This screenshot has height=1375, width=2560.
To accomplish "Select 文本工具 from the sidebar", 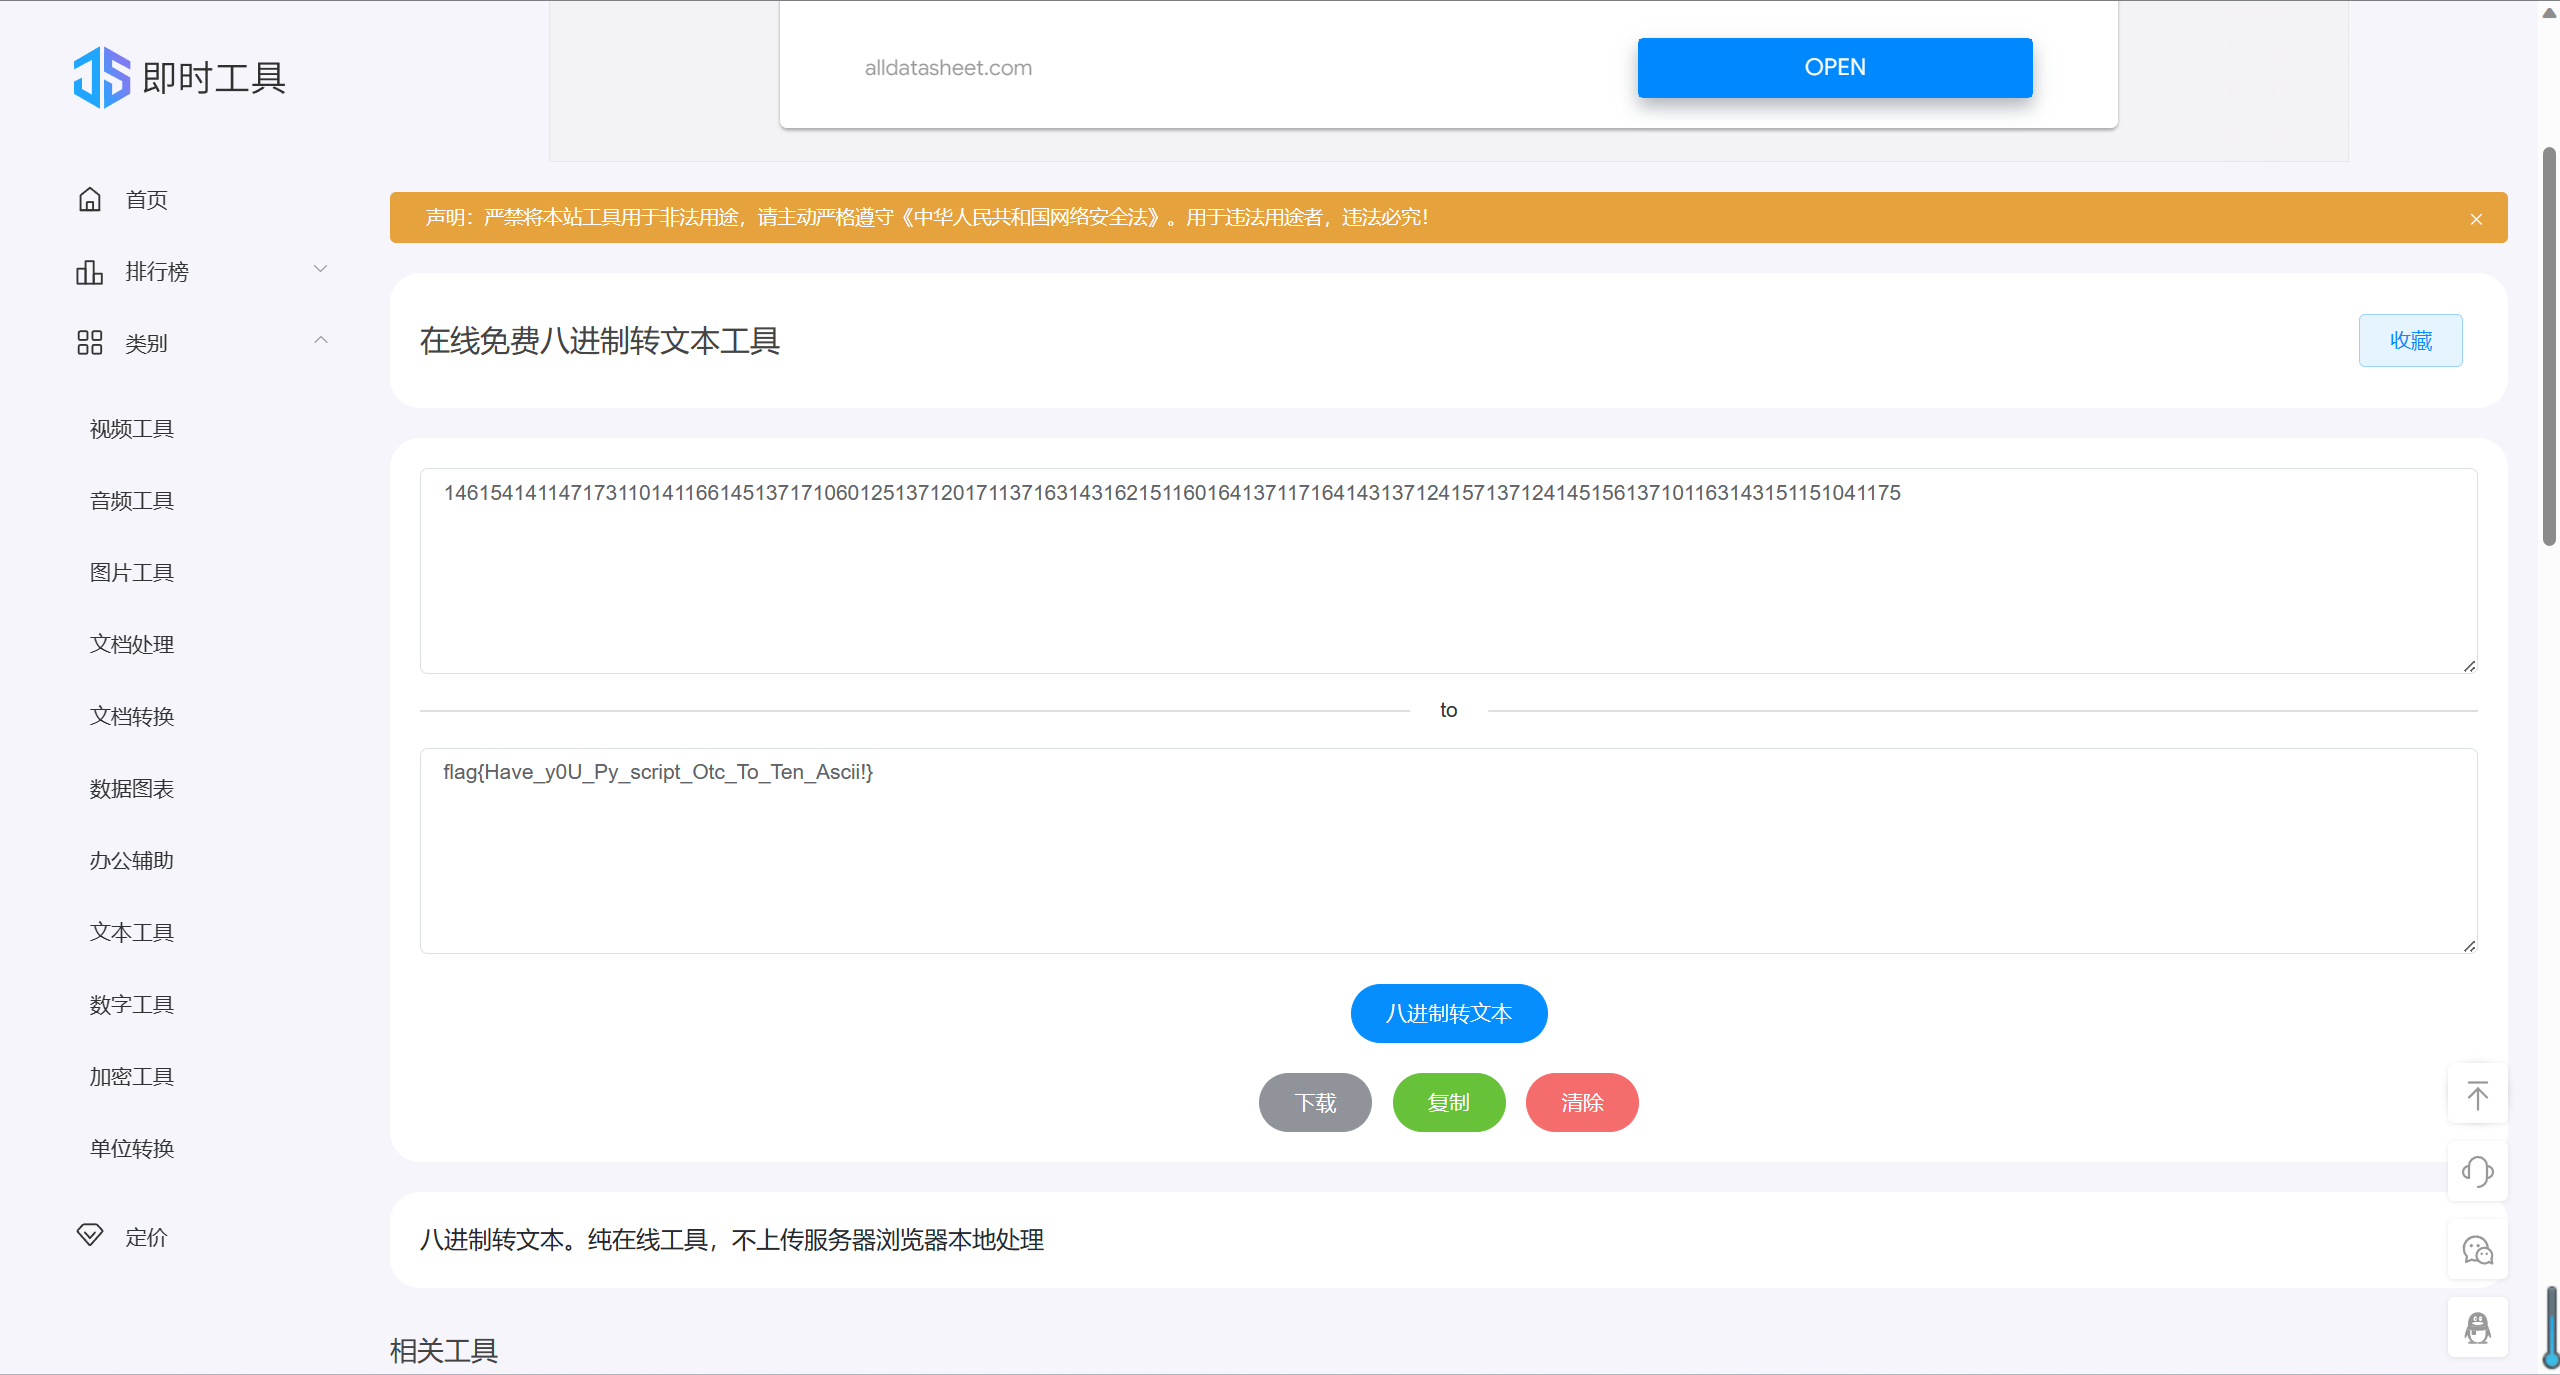I will tap(132, 933).
